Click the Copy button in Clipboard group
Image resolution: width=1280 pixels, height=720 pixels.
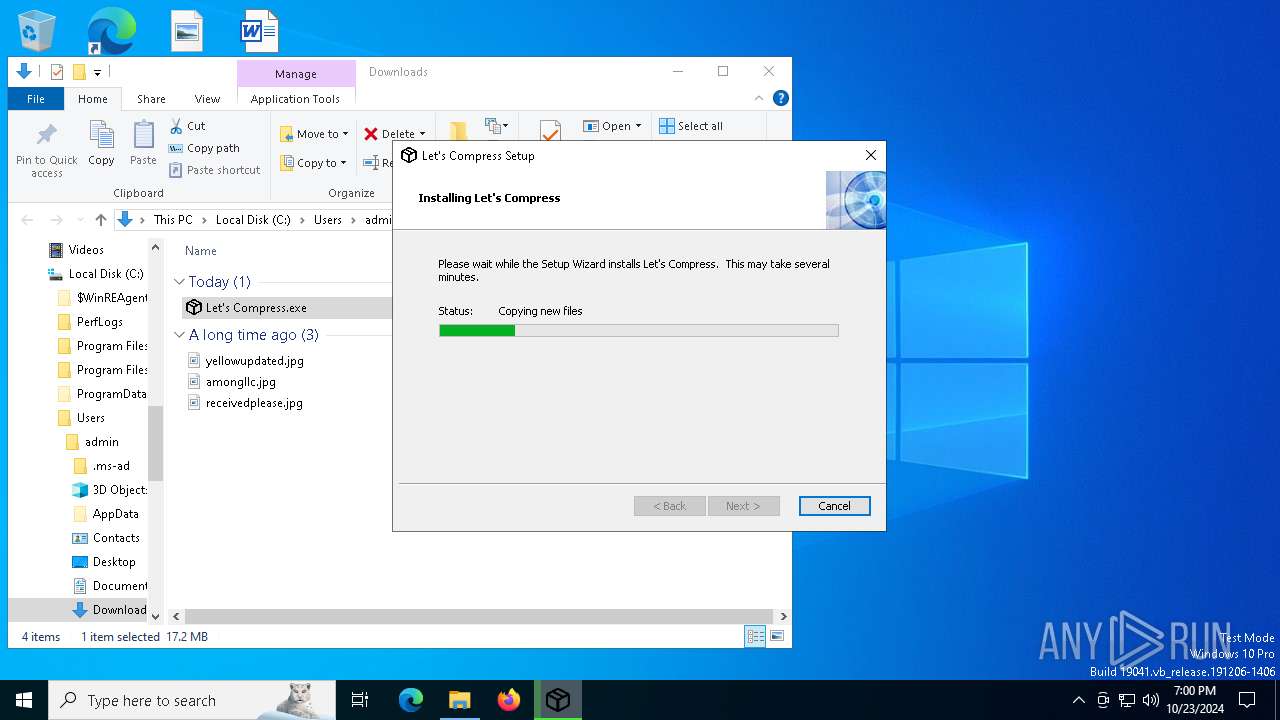point(101,143)
